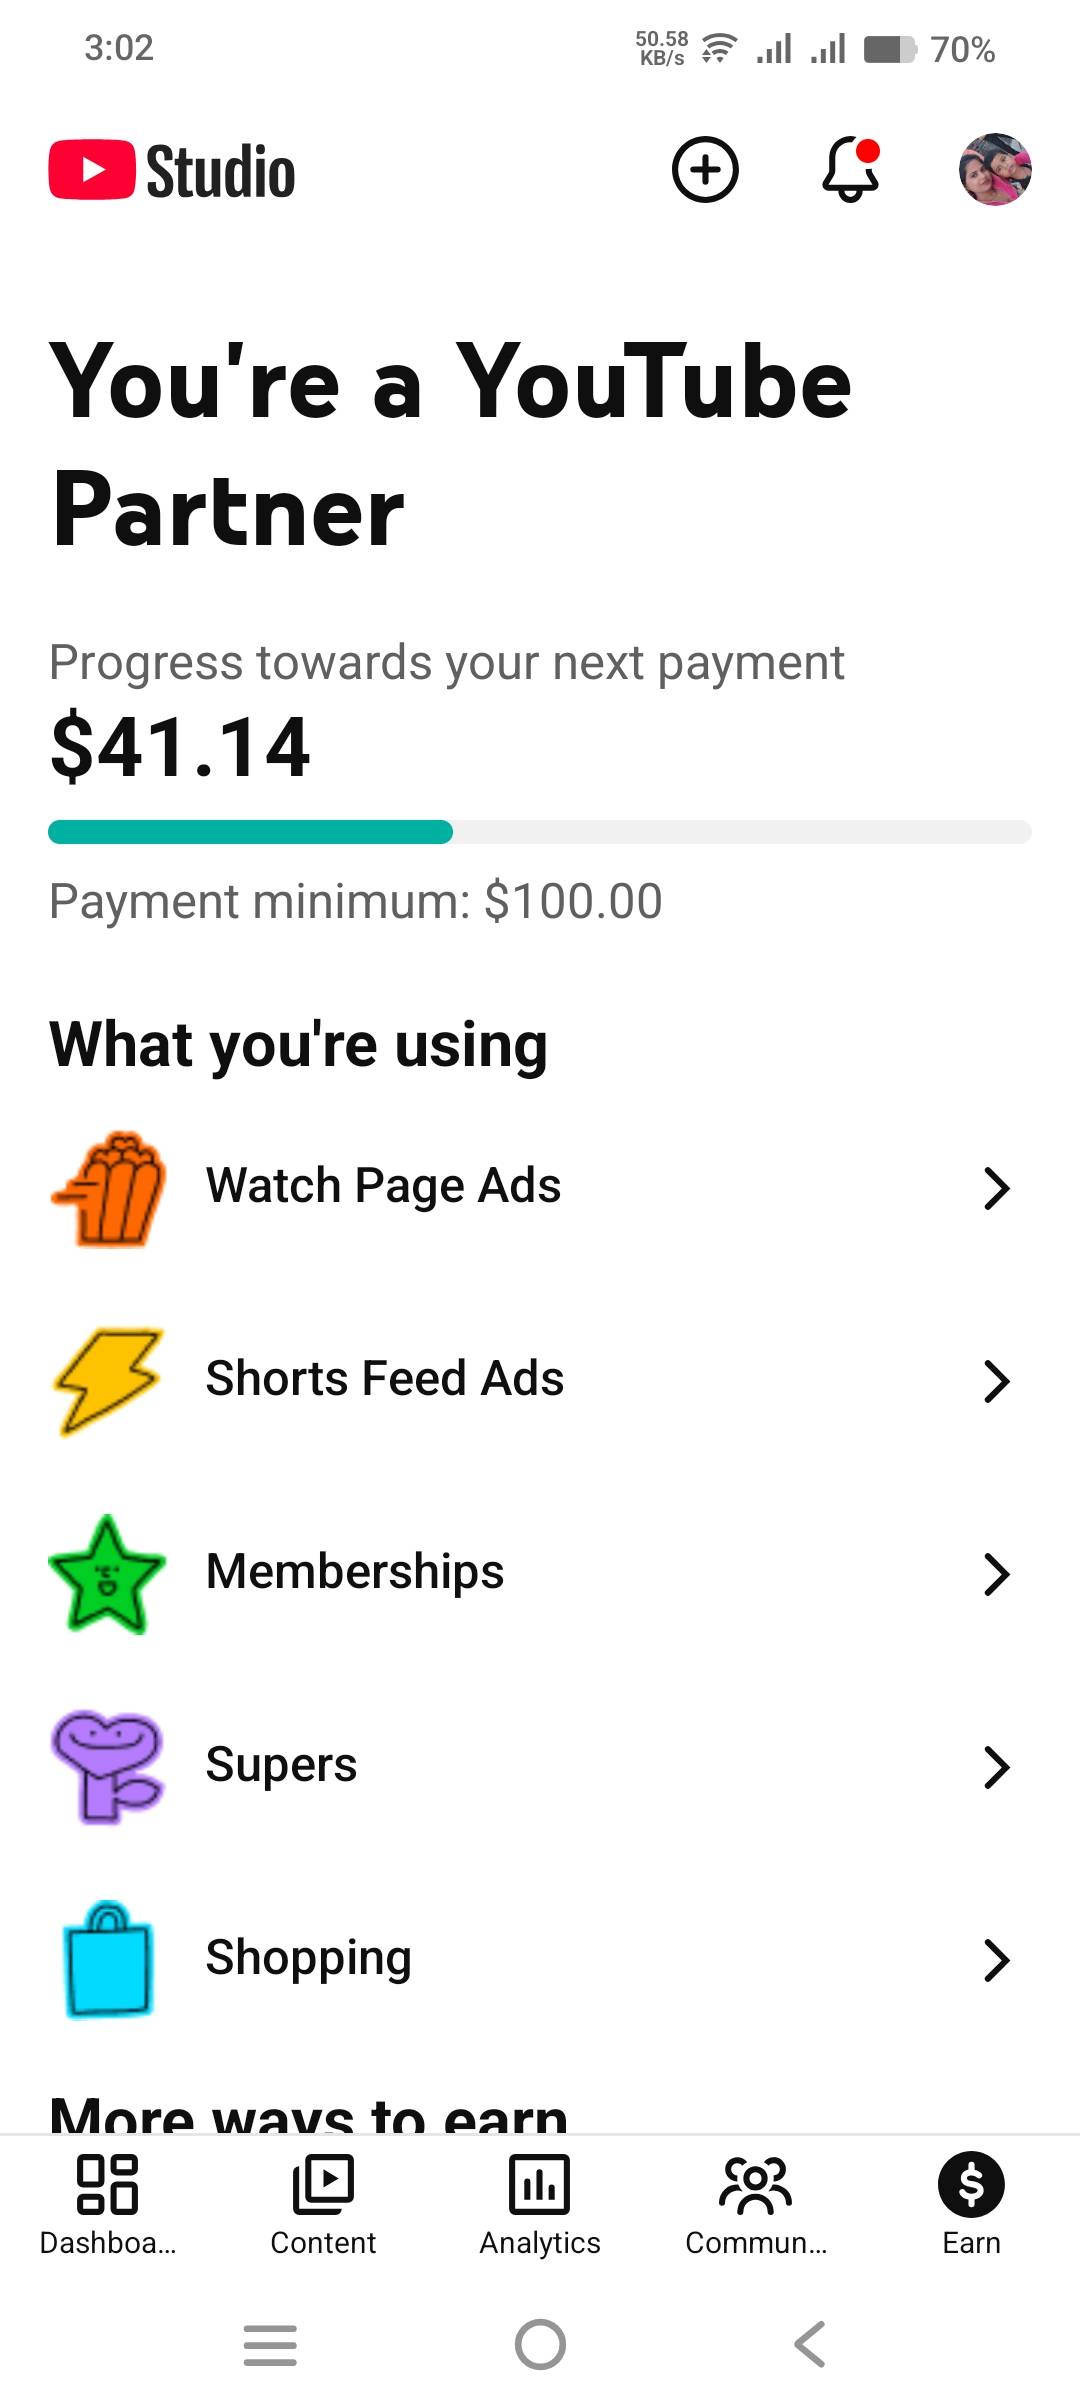This screenshot has height=2408, width=1080.
Task: Tap the popcorn Watch Page Ads icon
Action: tap(108, 1188)
